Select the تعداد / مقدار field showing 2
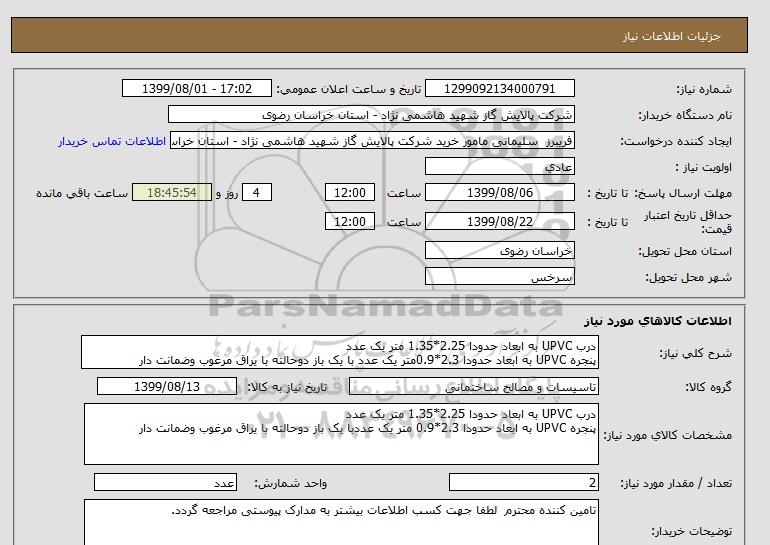Screen dimensions: 770x545 (524, 483)
